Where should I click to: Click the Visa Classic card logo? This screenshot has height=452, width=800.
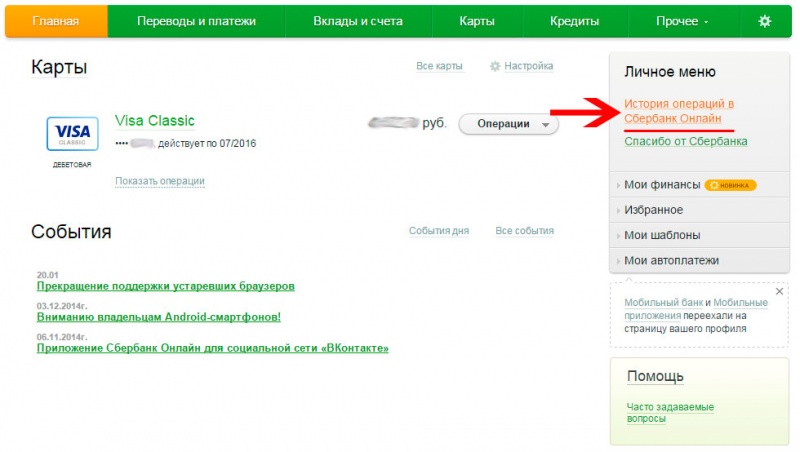(72, 134)
